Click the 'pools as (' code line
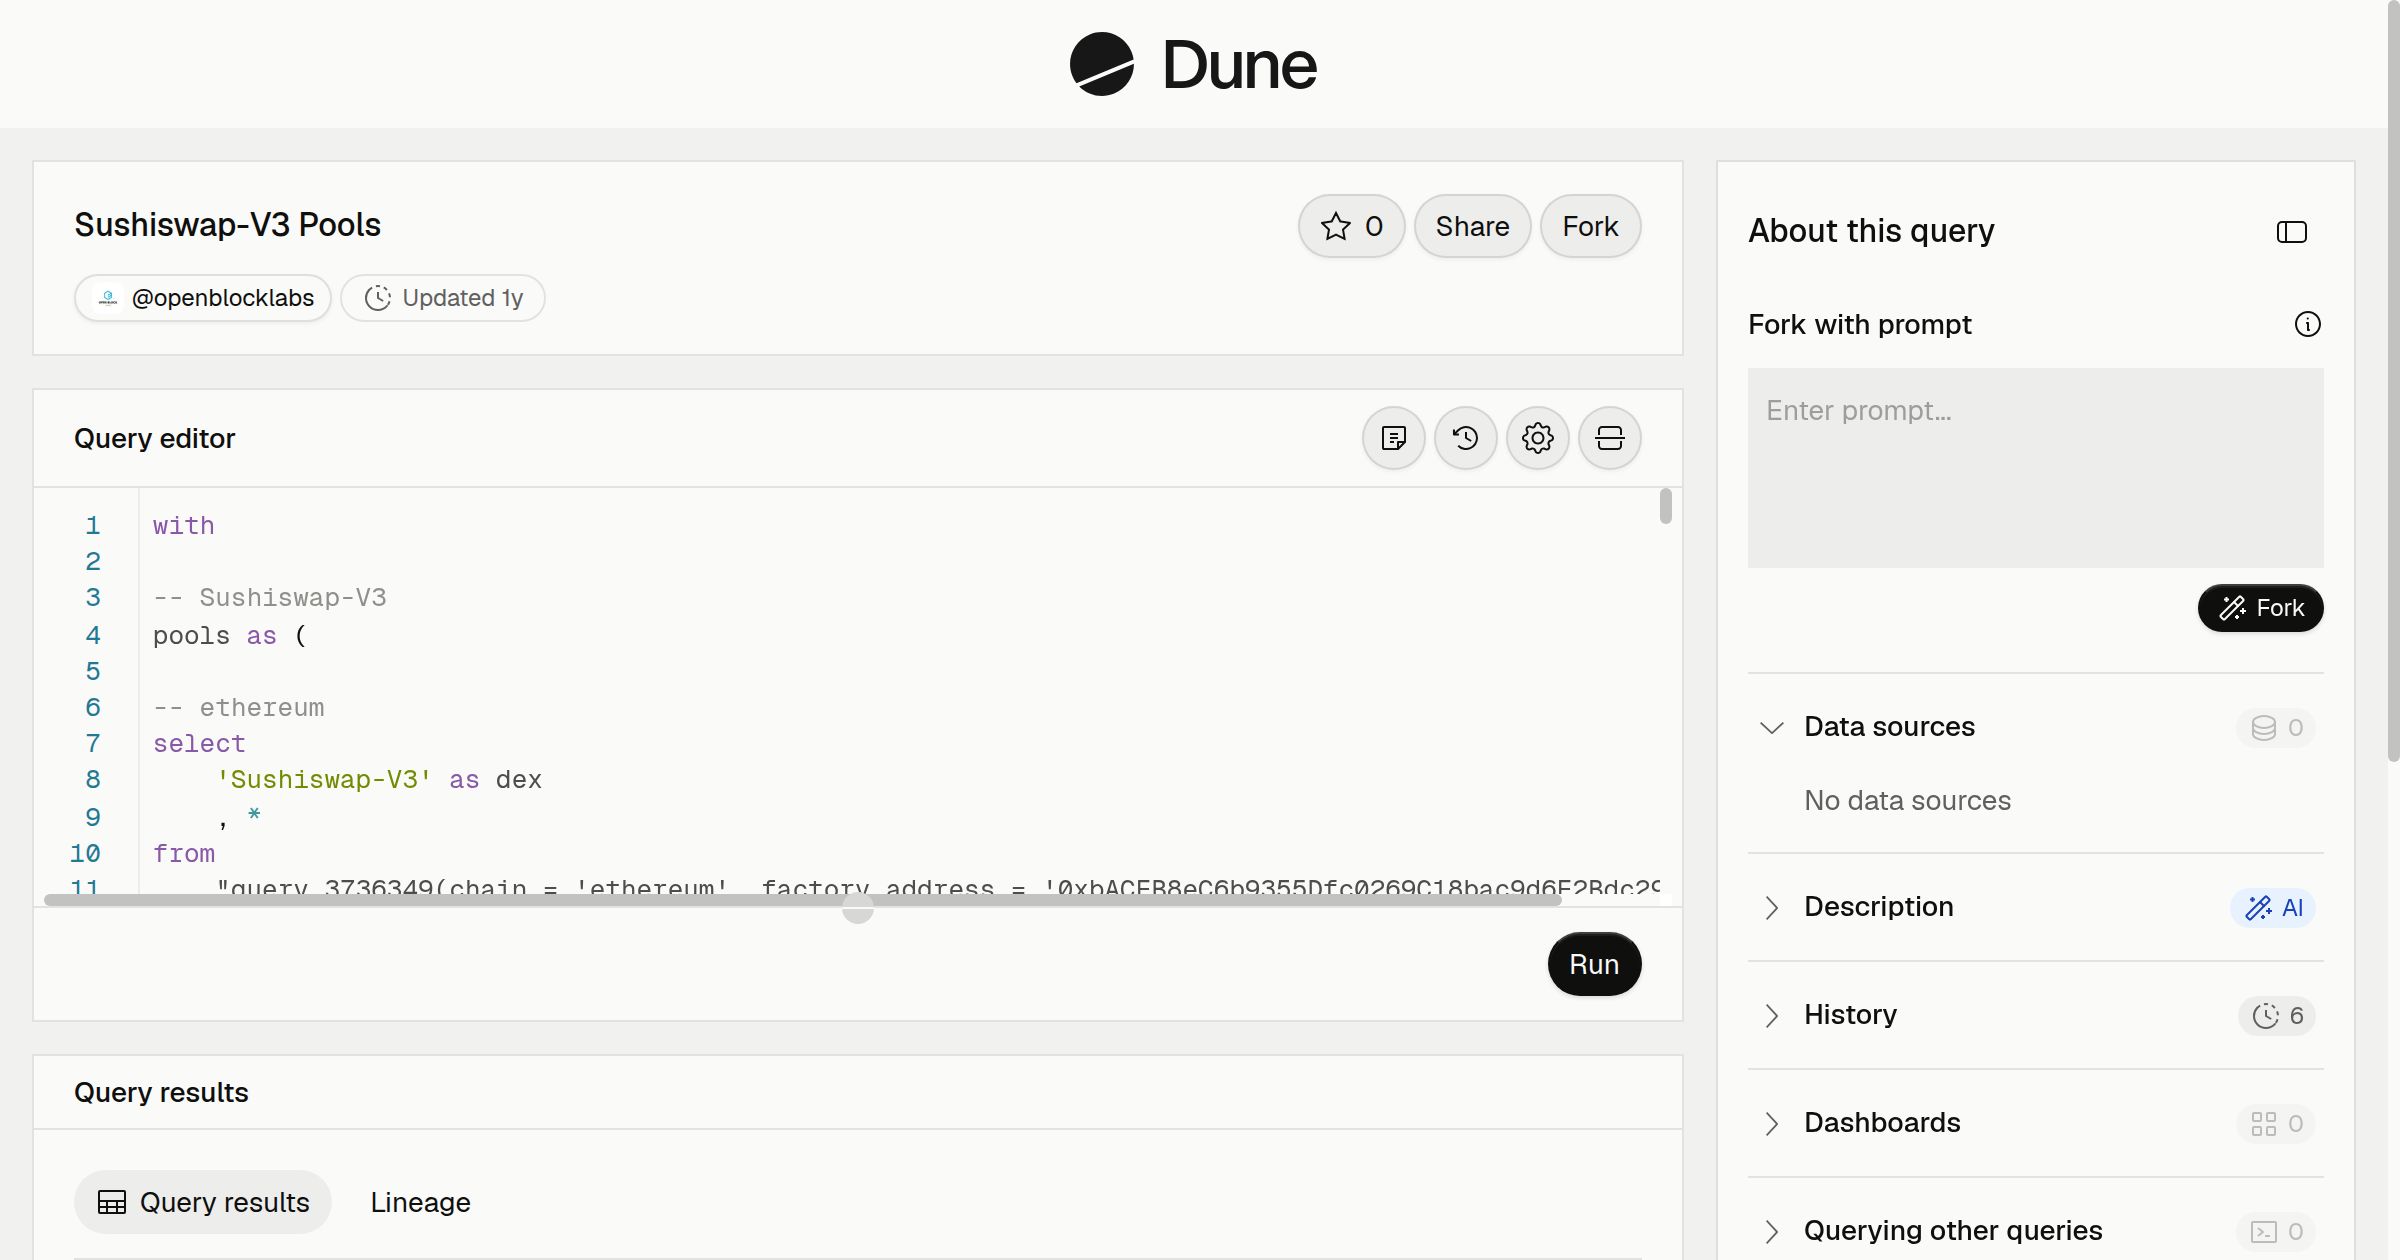Image resolution: width=2400 pixels, height=1260 pixels. (x=230, y=636)
